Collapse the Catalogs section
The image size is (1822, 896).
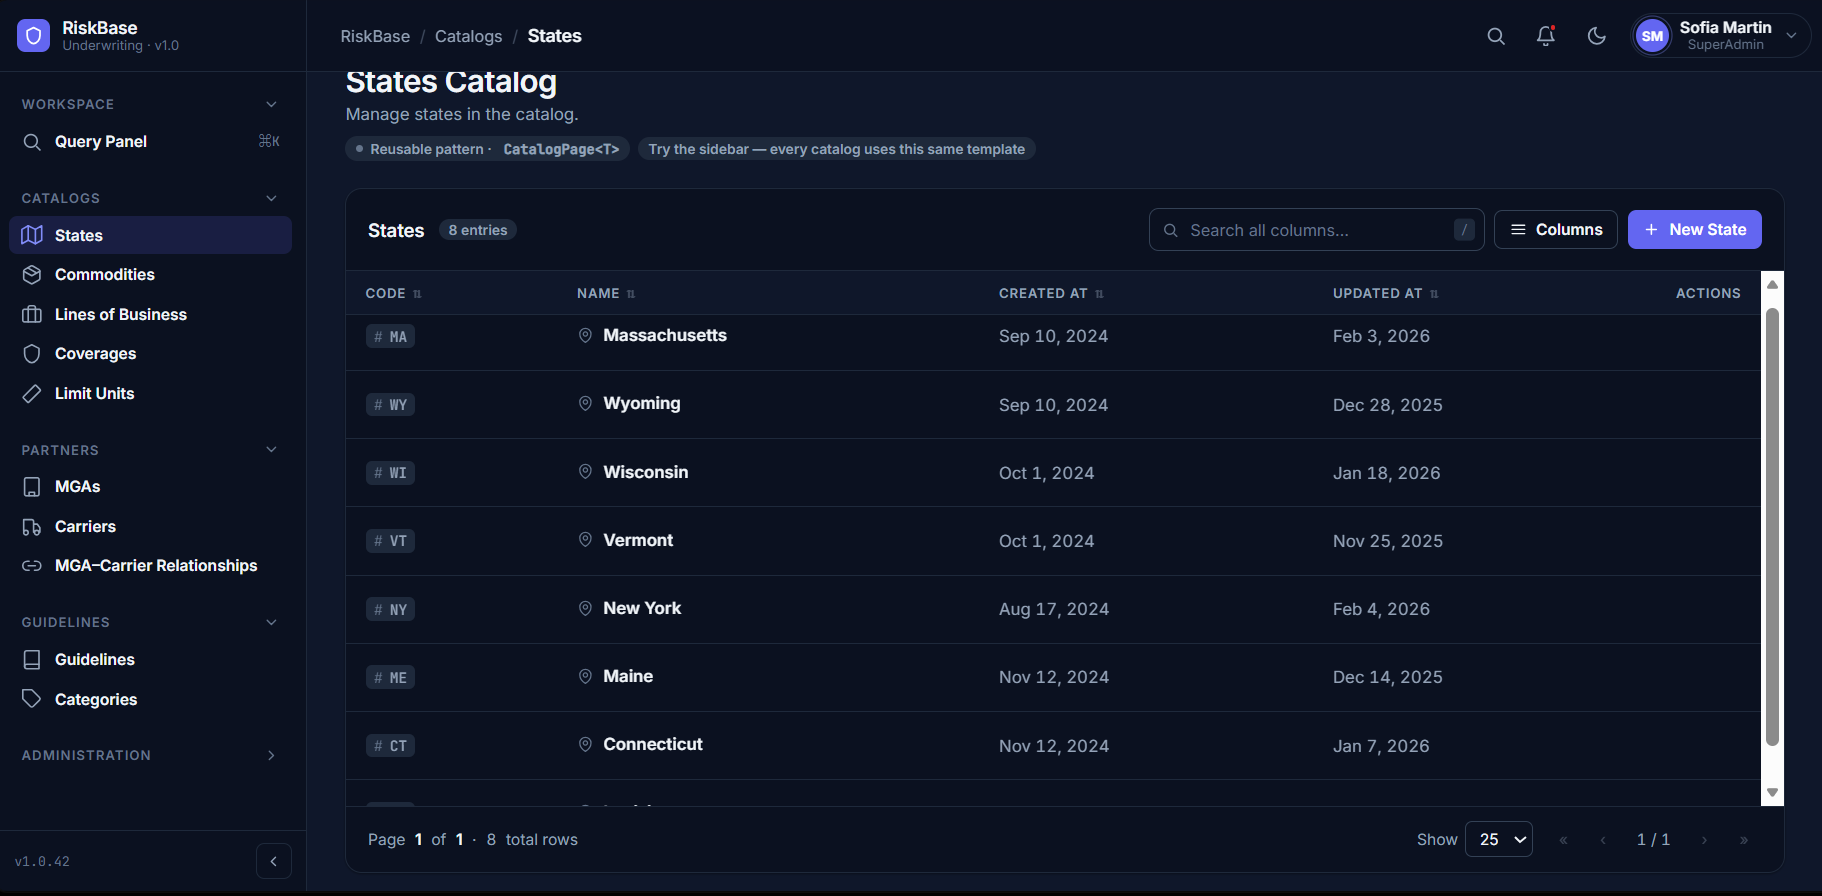[x=271, y=198]
